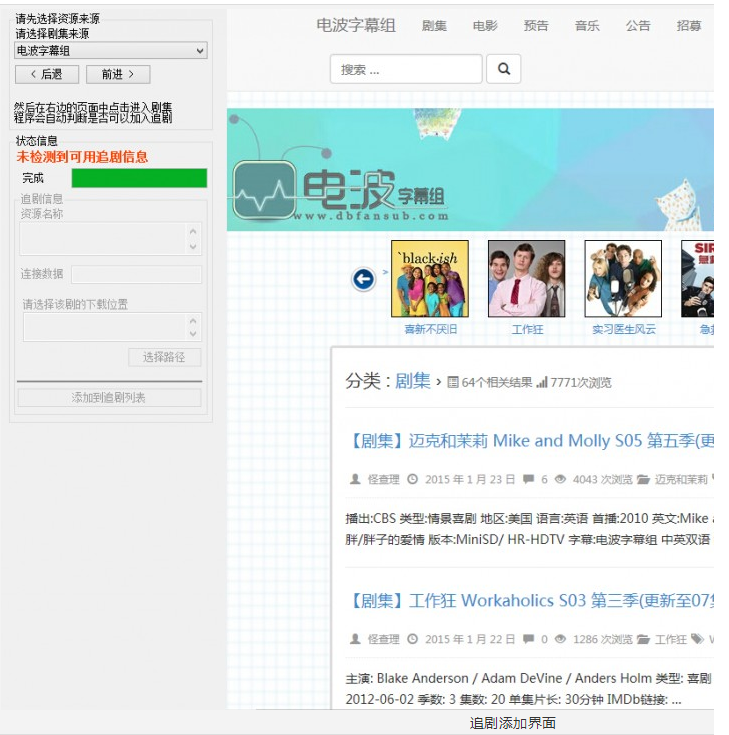Click author icon in Workaholics row
This screenshot has width=729, height=735.
point(355,639)
